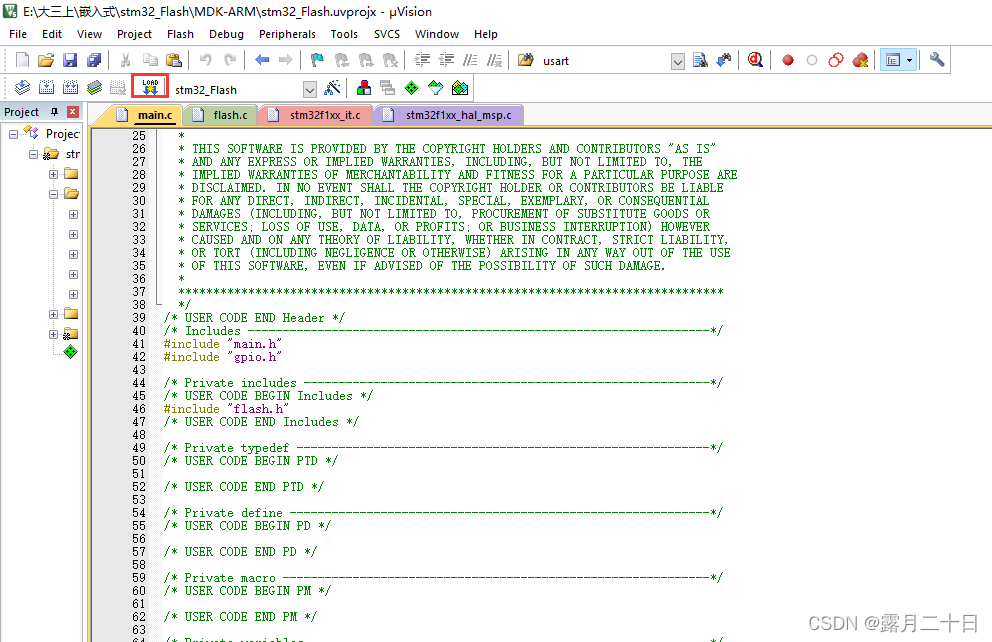The width and height of the screenshot is (992, 642).
Task: Collapse the Project root node
Action: [x=13, y=134]
